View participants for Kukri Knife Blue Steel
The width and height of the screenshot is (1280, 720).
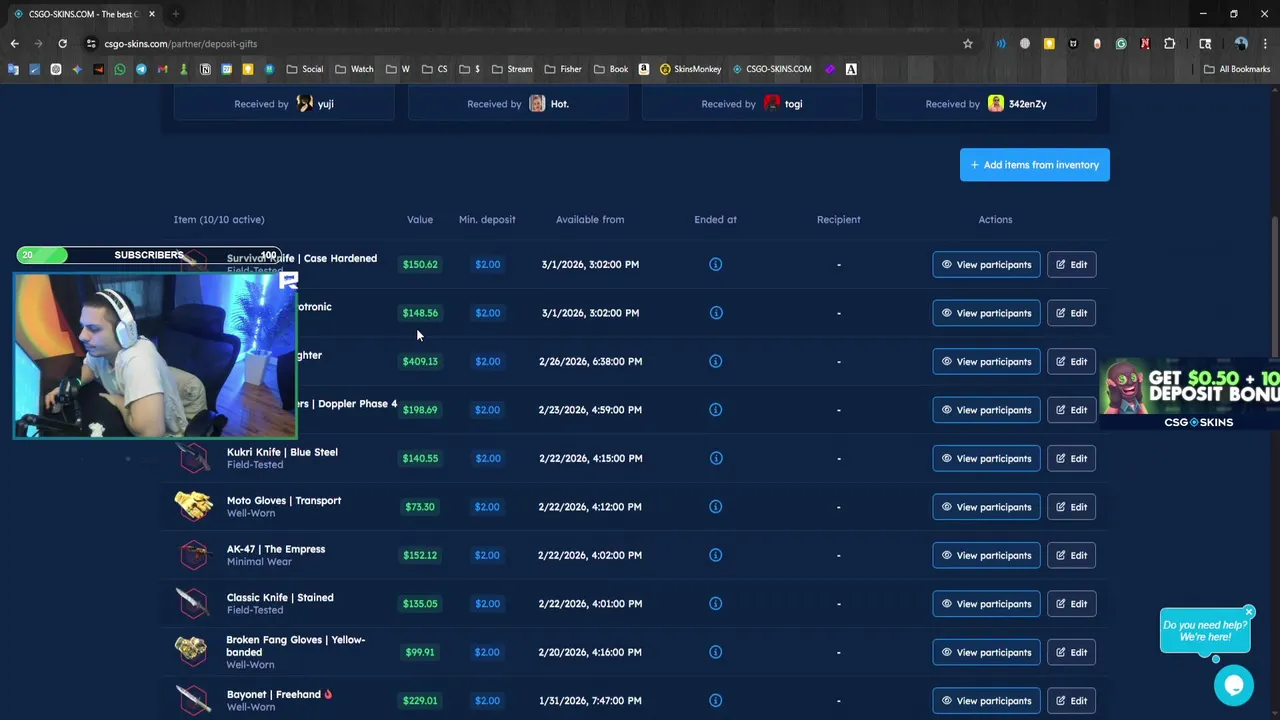click(986, 458)
